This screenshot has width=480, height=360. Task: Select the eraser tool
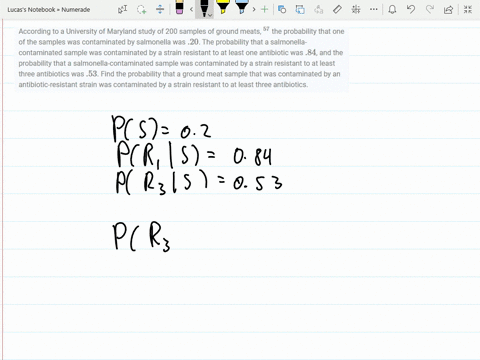[179, 7]
